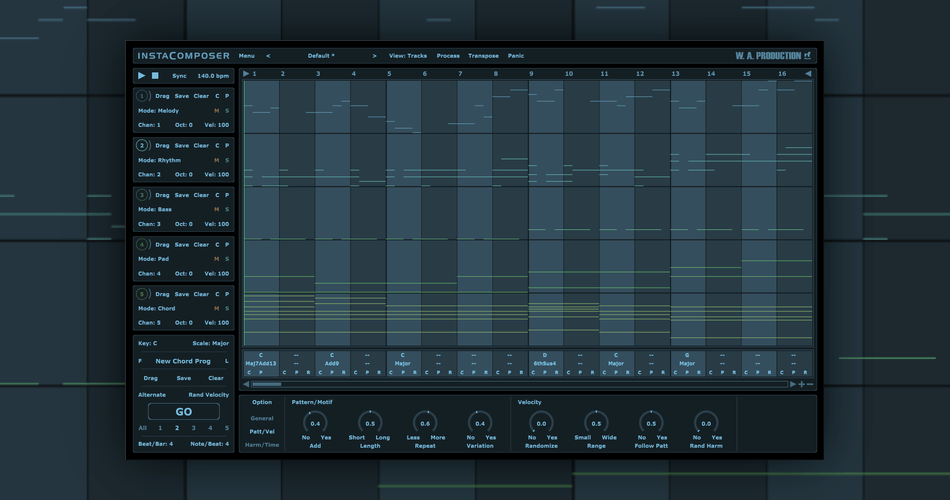The width and height of the screenshot is (950, 500).
Task: Click the W. A. Production logo
Action: (772, 56)
